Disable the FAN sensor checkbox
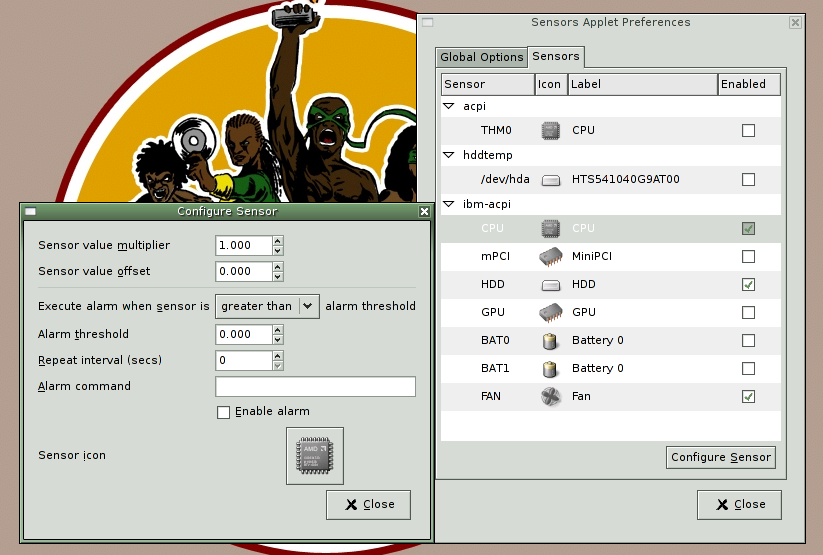The image size is (823, 555). point(748,397)
